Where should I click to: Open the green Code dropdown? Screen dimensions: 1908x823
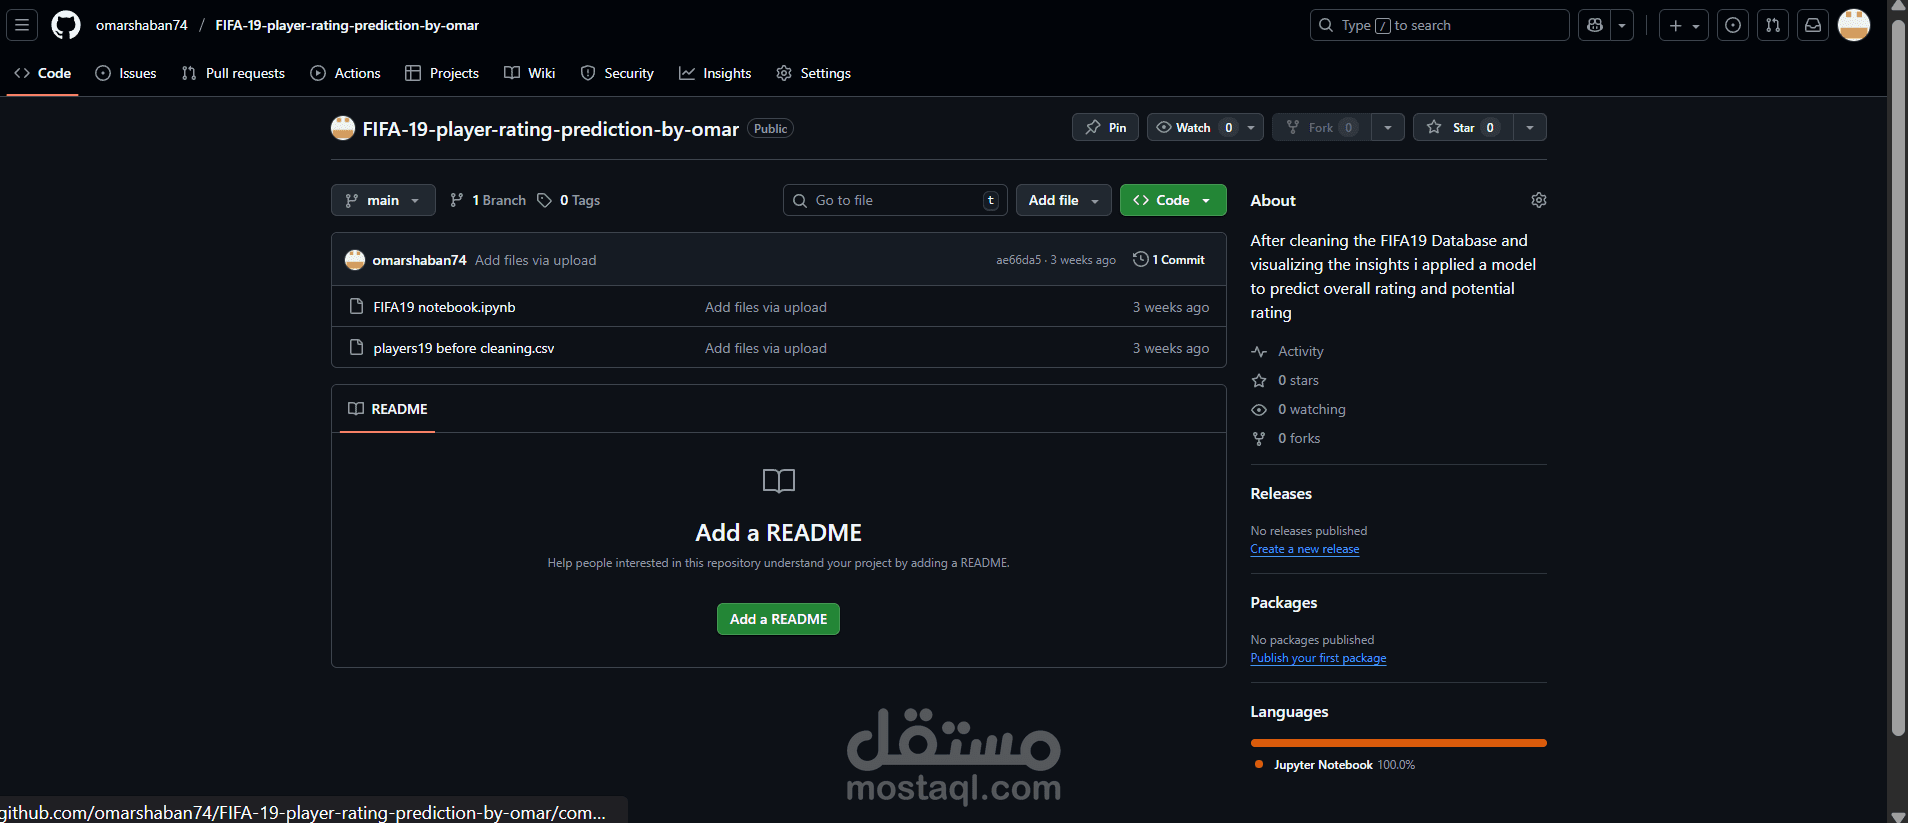tap(1173, 200)
